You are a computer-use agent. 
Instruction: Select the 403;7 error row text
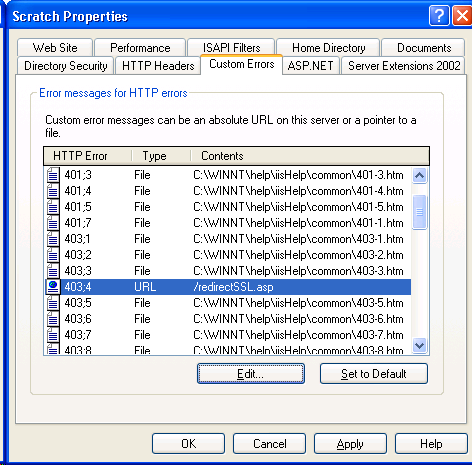(78, 335)
